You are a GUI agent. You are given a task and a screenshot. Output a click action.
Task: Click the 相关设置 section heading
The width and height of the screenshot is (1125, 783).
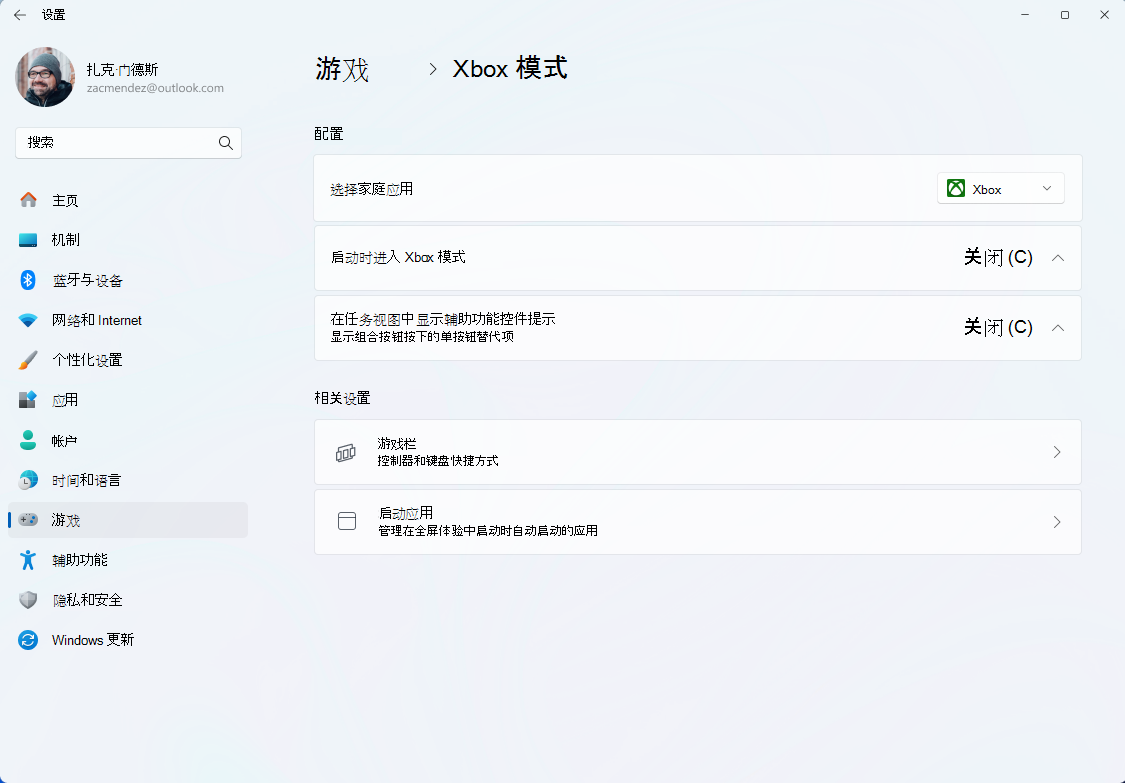pyautogui.click(x=342, y=398)
